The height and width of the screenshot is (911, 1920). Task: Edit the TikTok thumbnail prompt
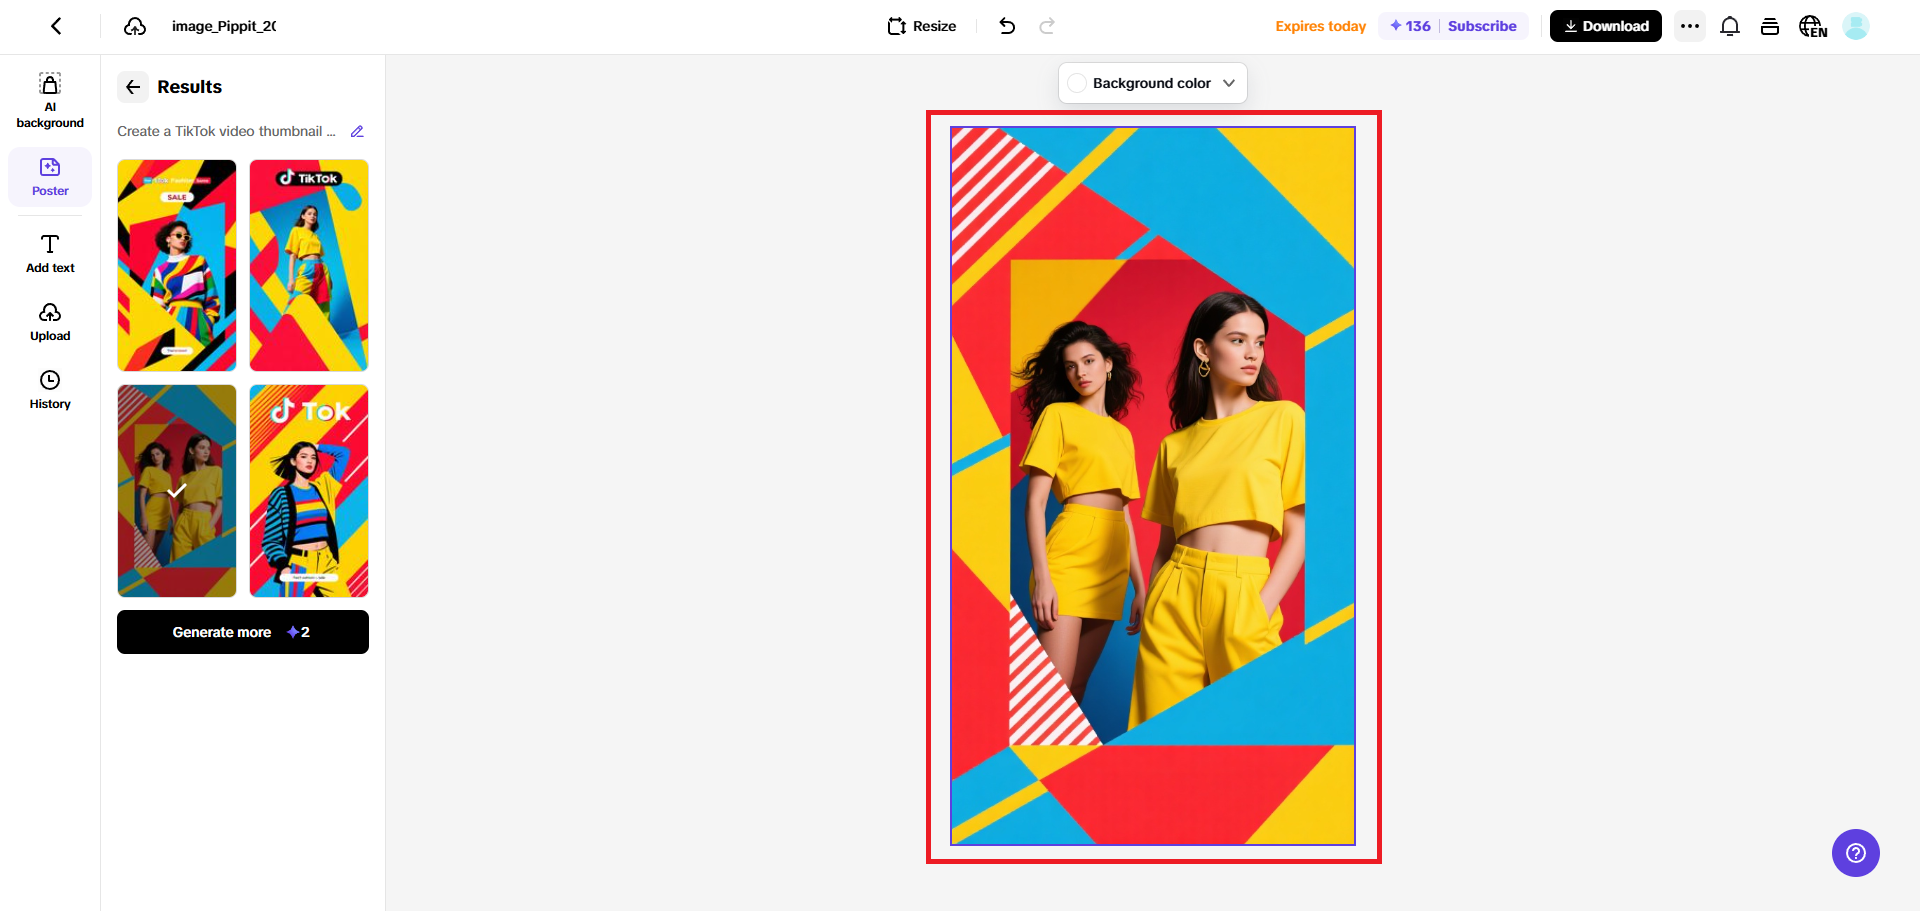[x=357, y=131]
